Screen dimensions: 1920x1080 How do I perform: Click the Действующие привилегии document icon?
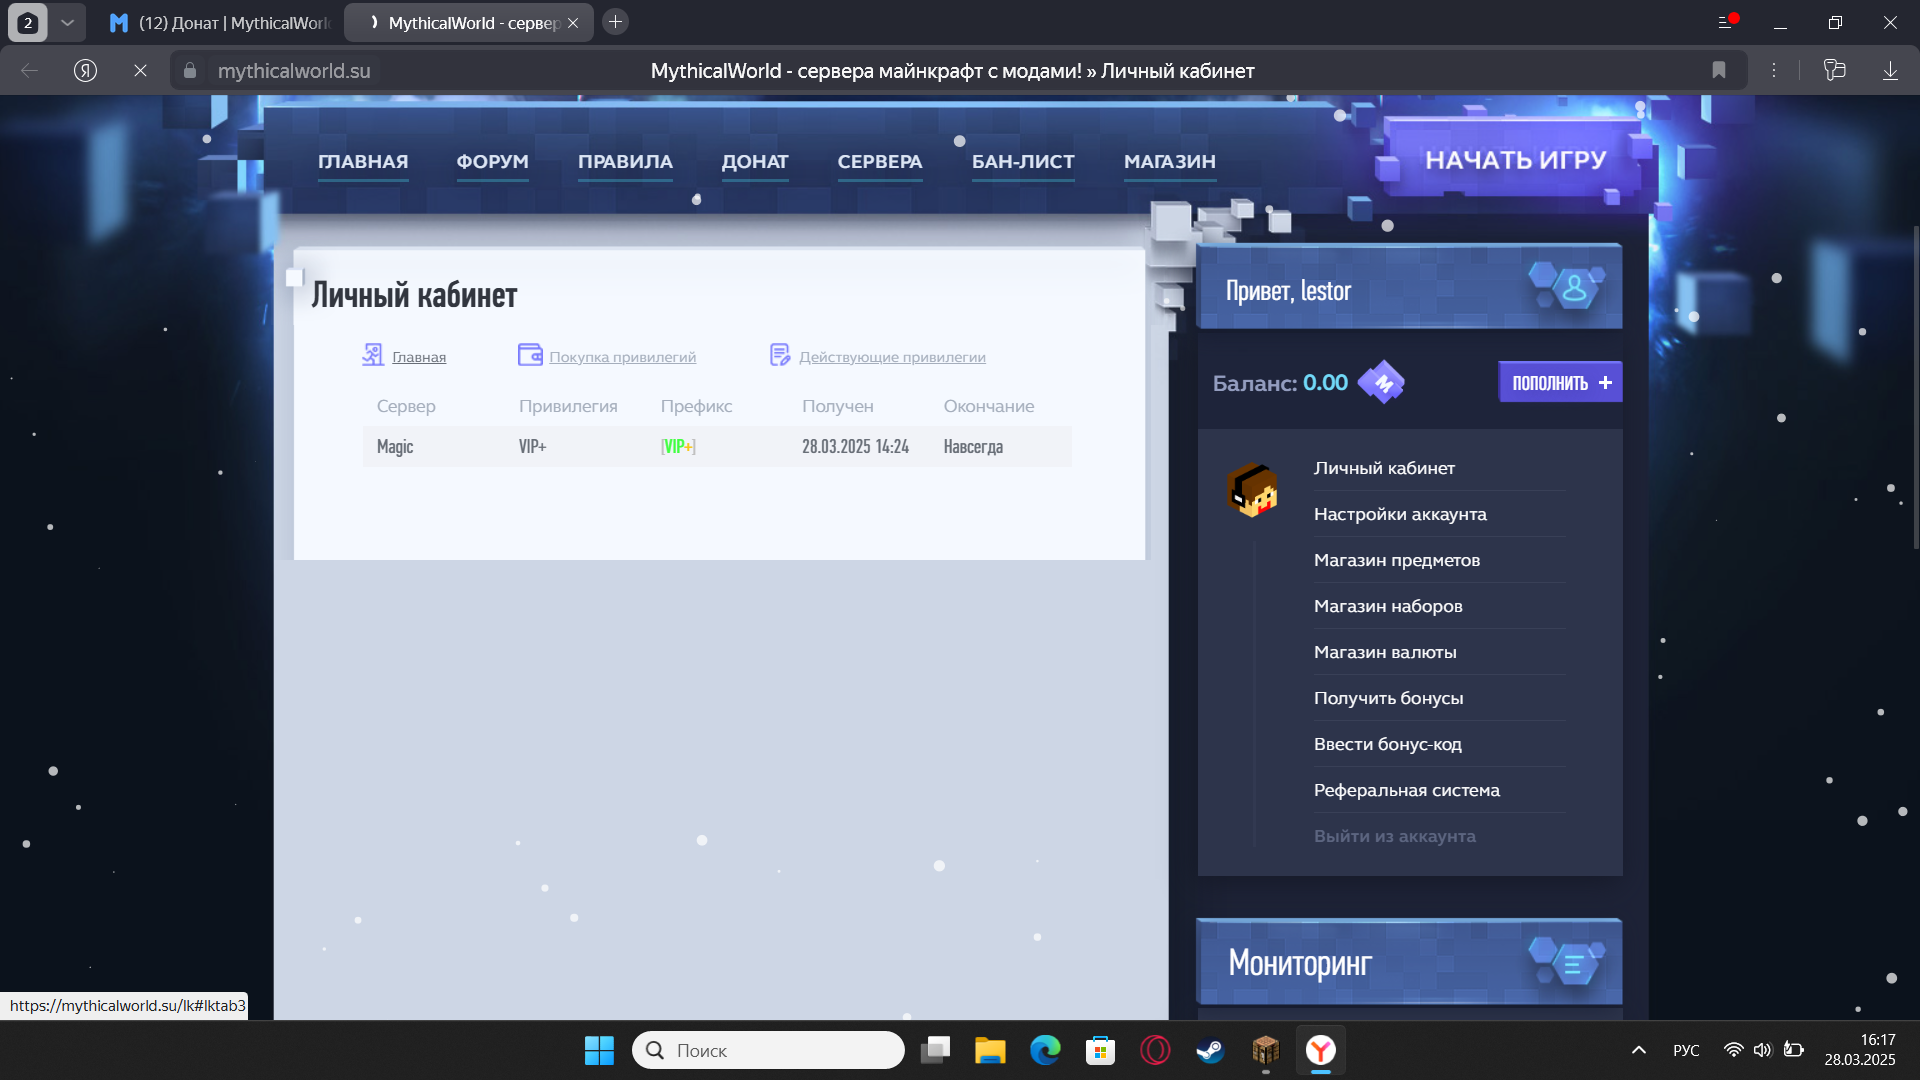(780, 355)
